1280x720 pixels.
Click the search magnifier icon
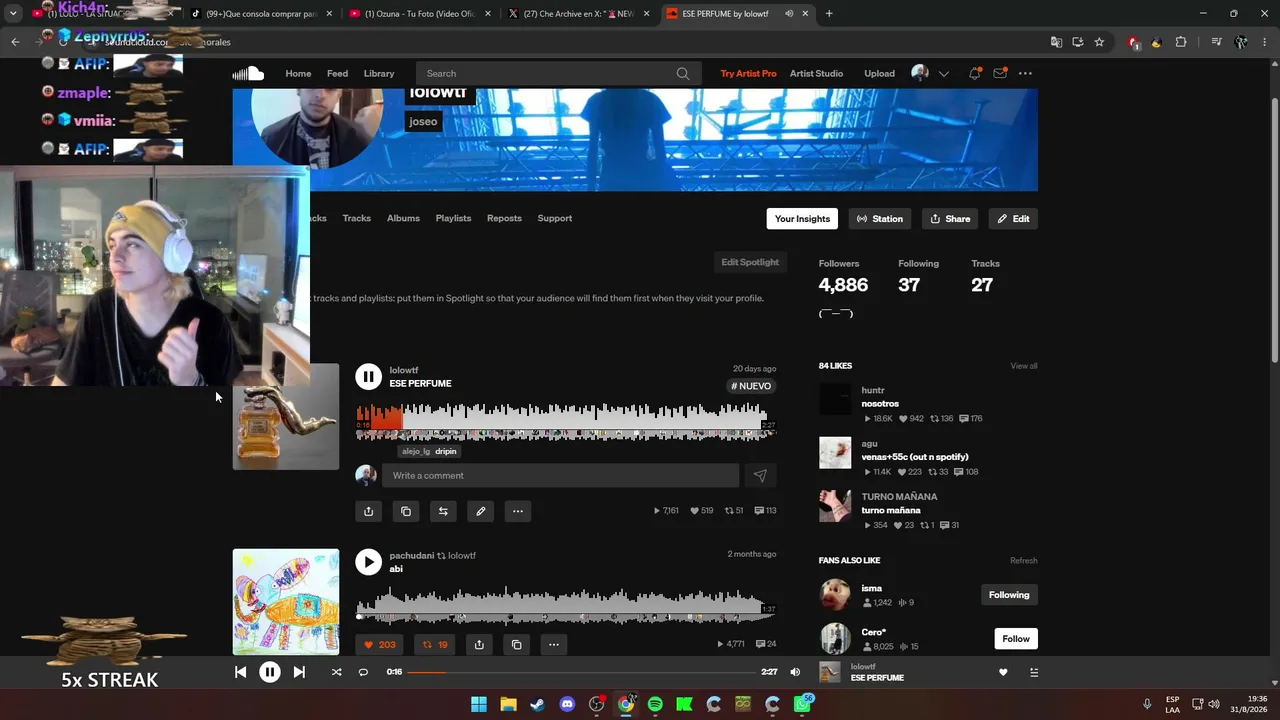tap(683, 73)
